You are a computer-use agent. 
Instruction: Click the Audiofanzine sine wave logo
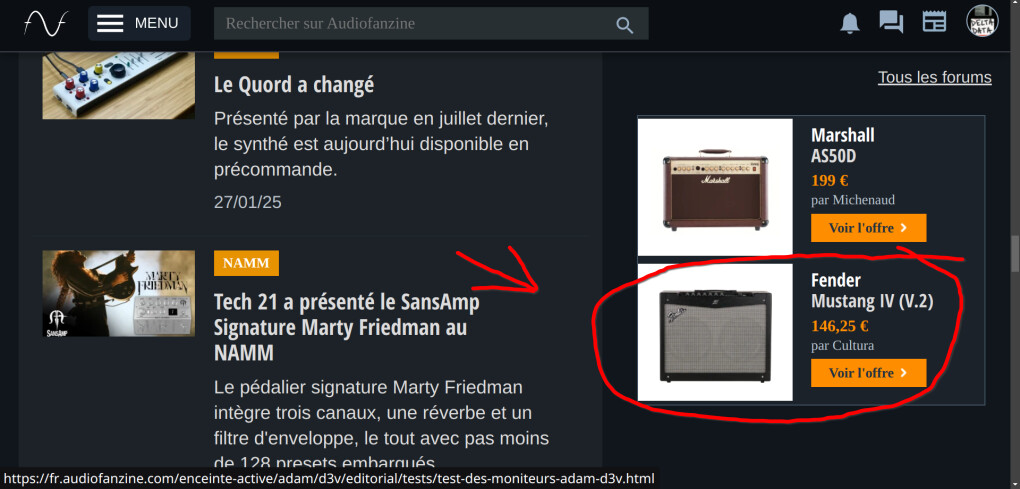pos(45,24)
